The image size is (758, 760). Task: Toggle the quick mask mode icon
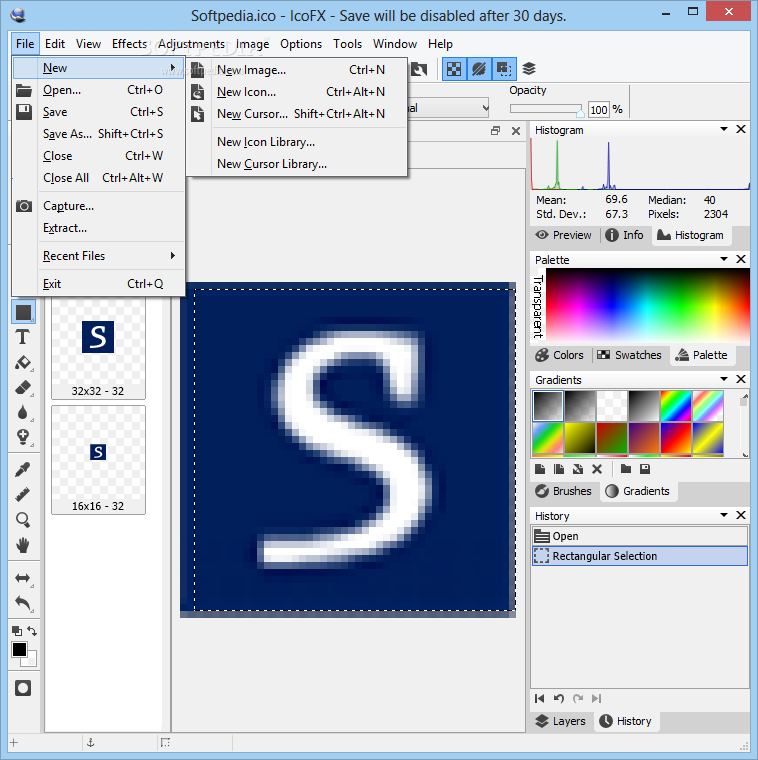[x=23, y=688]
